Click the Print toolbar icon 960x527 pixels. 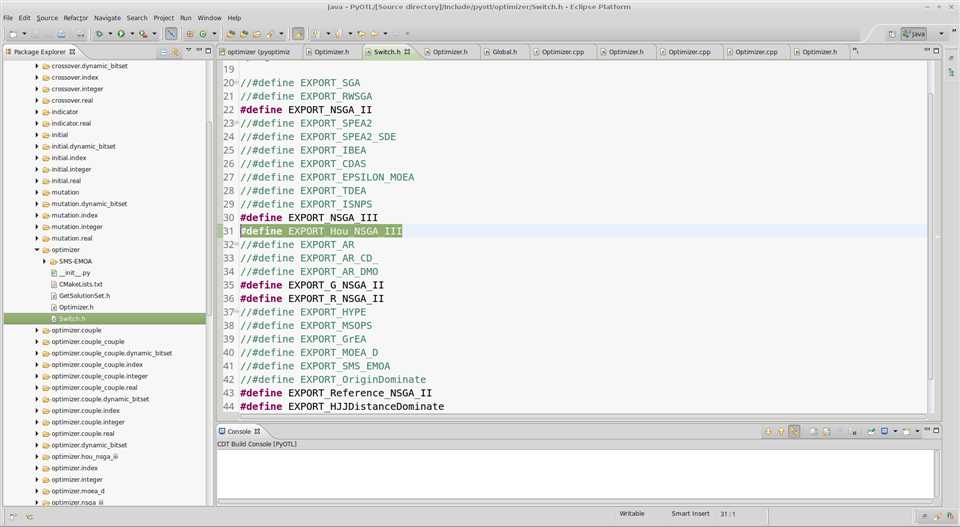[x=62, y=34]
